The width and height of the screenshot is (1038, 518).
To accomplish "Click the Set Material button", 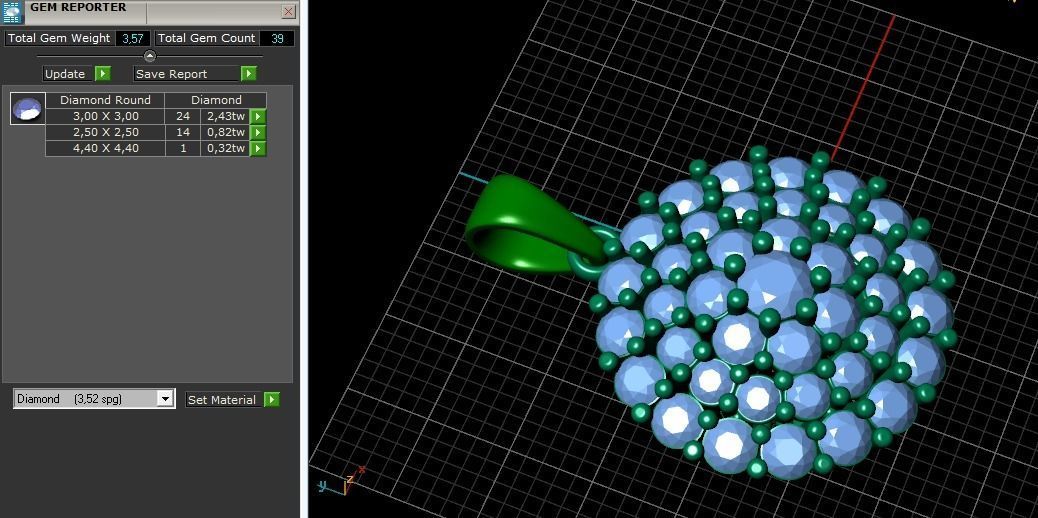I will coord(224,399).
